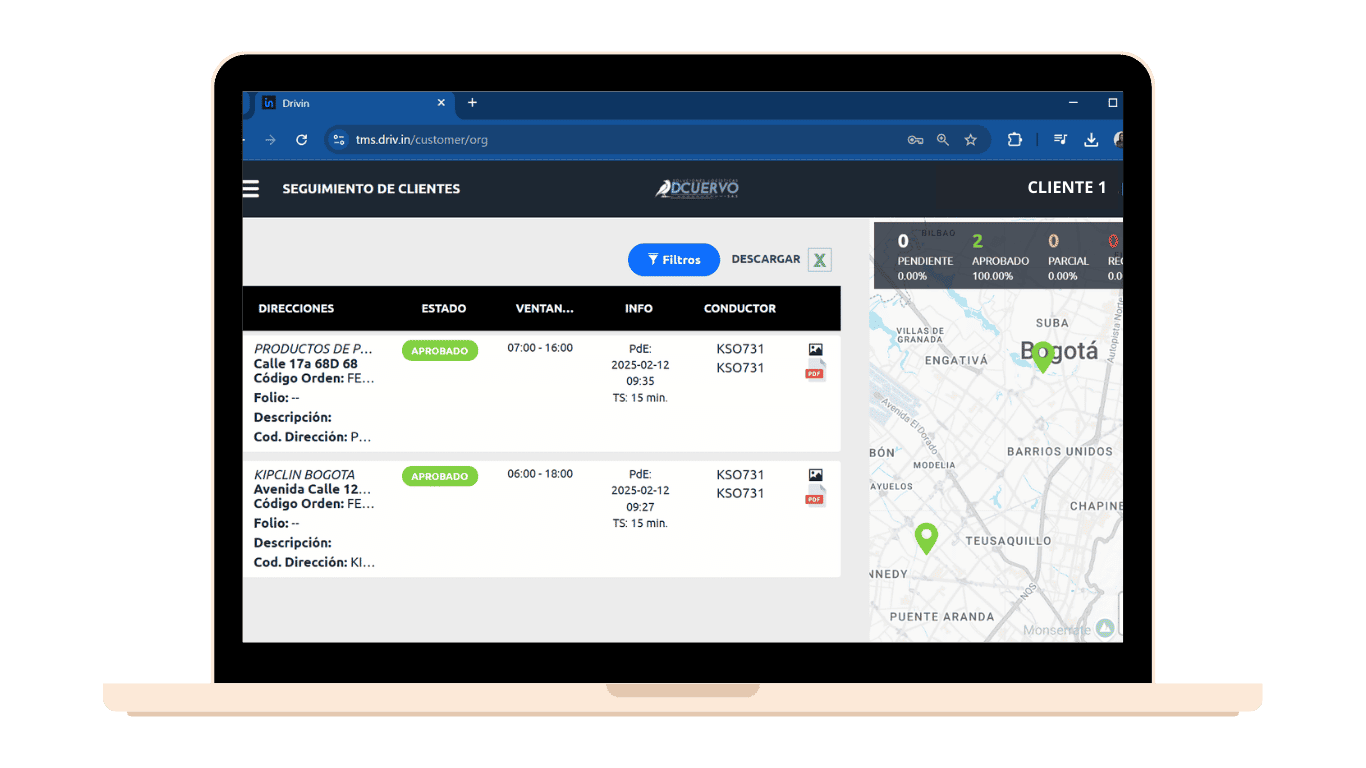
Task: Download the Excel file via the X icon
Action: tap(820, 260)
